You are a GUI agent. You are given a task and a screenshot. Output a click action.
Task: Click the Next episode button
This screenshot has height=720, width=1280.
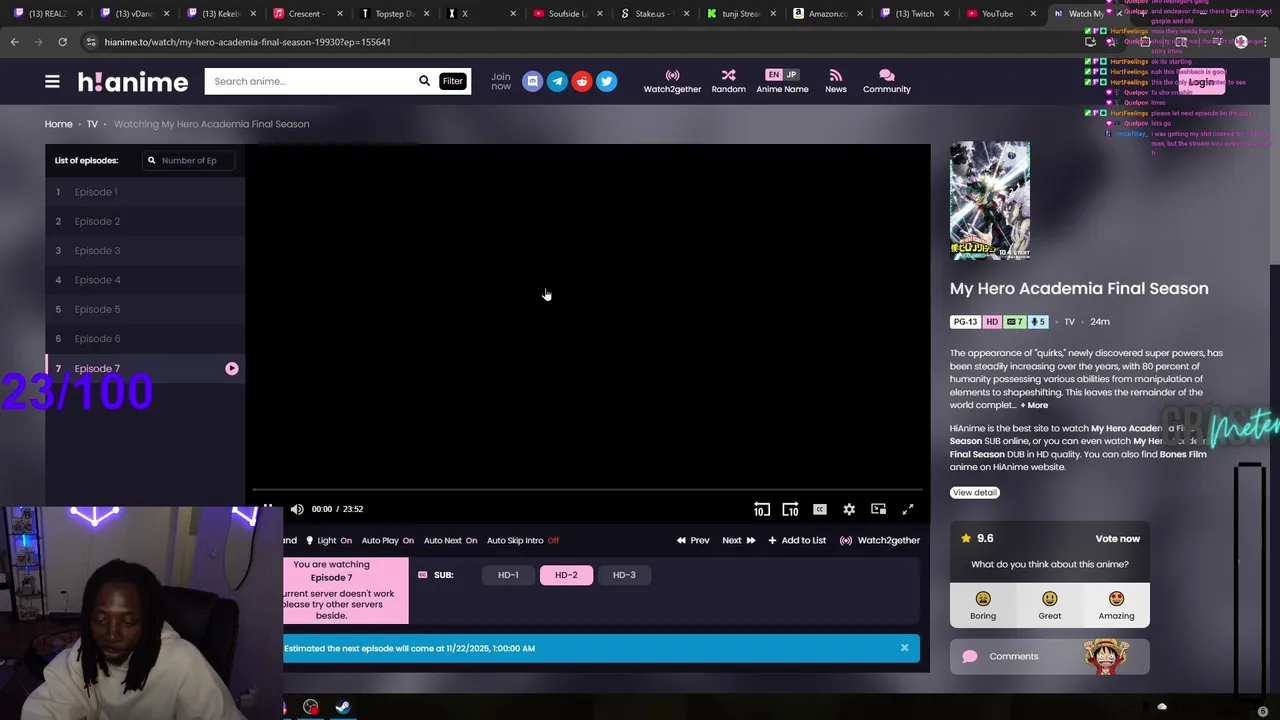(x=739, y=540)
